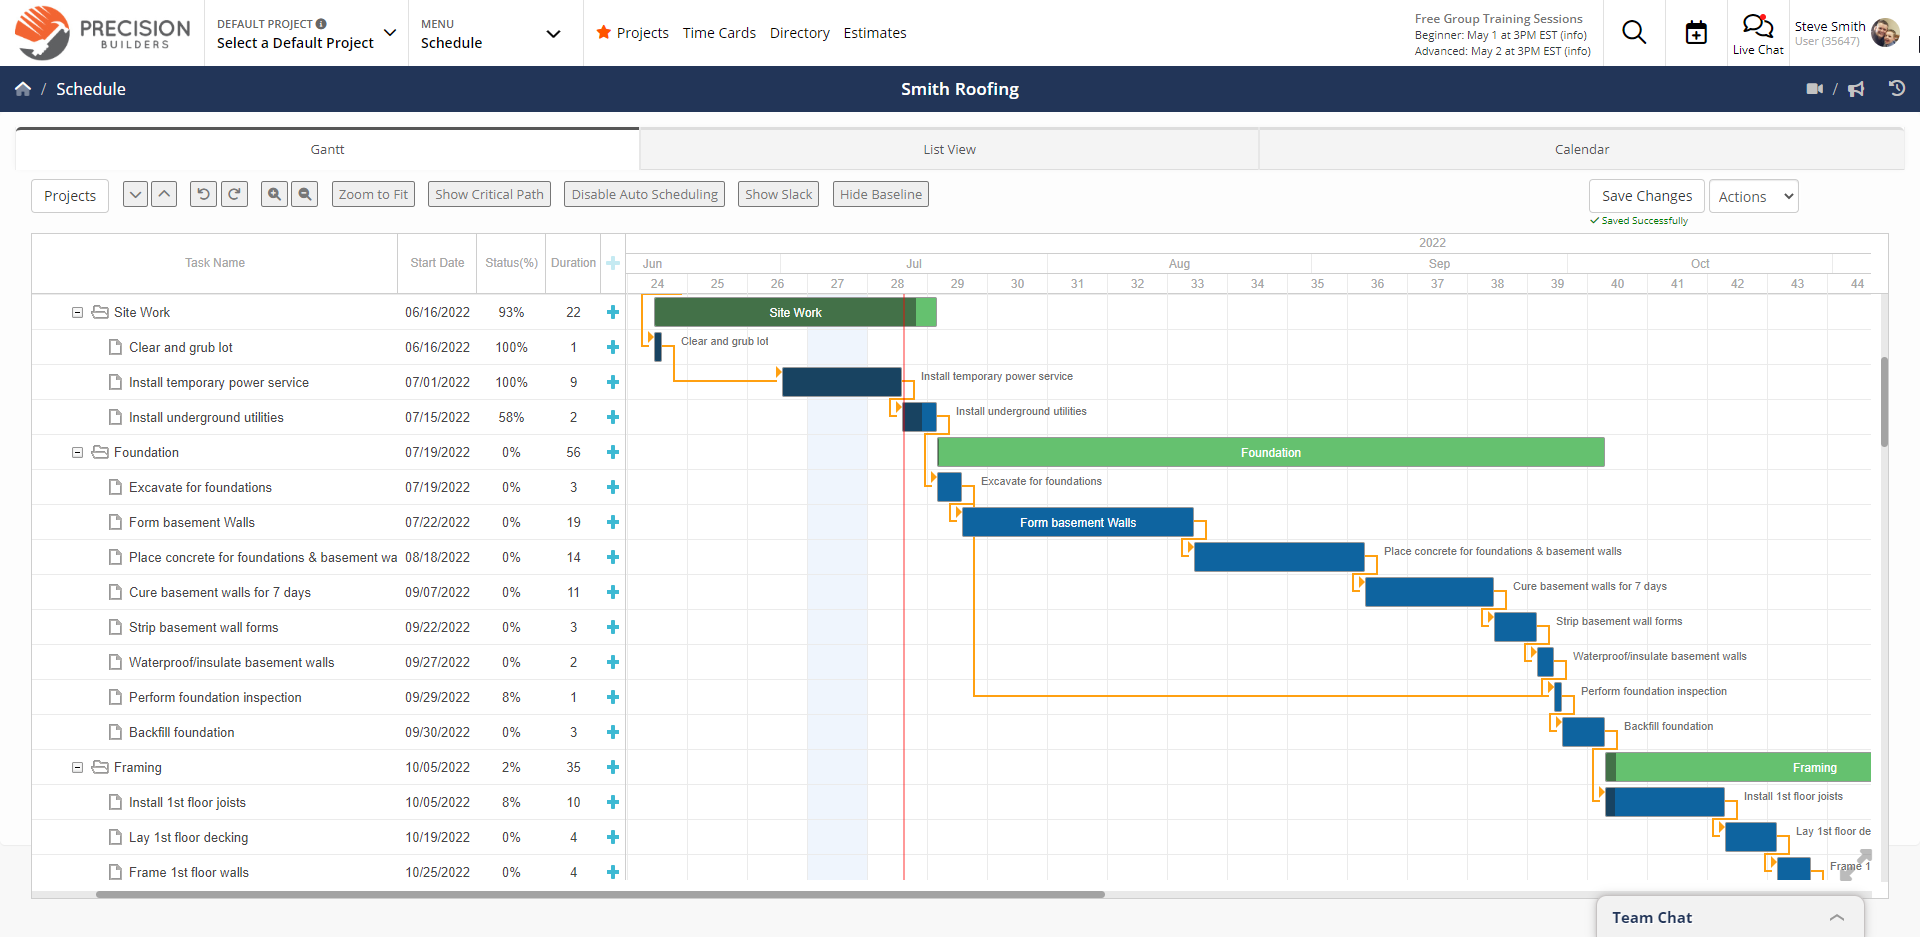Open the Actions dropdown
1920x937 pixels.
tap(1754, 196)
